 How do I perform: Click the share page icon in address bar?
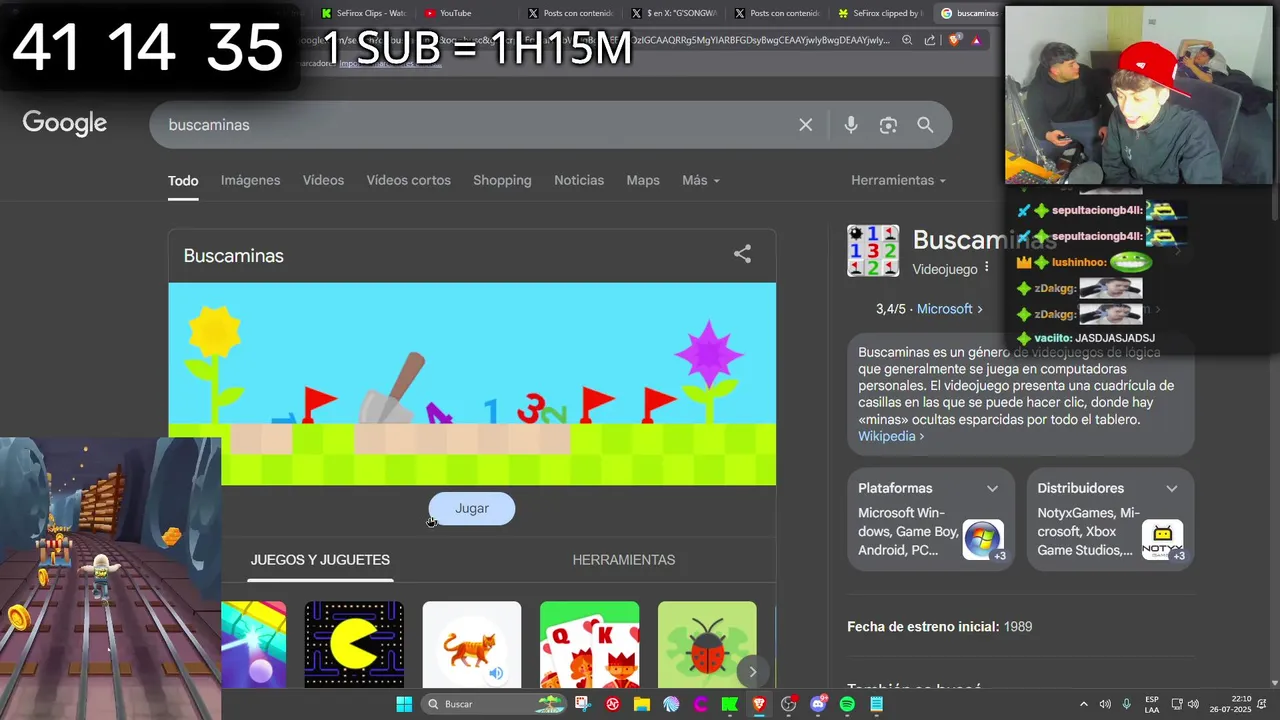point(930,40)
